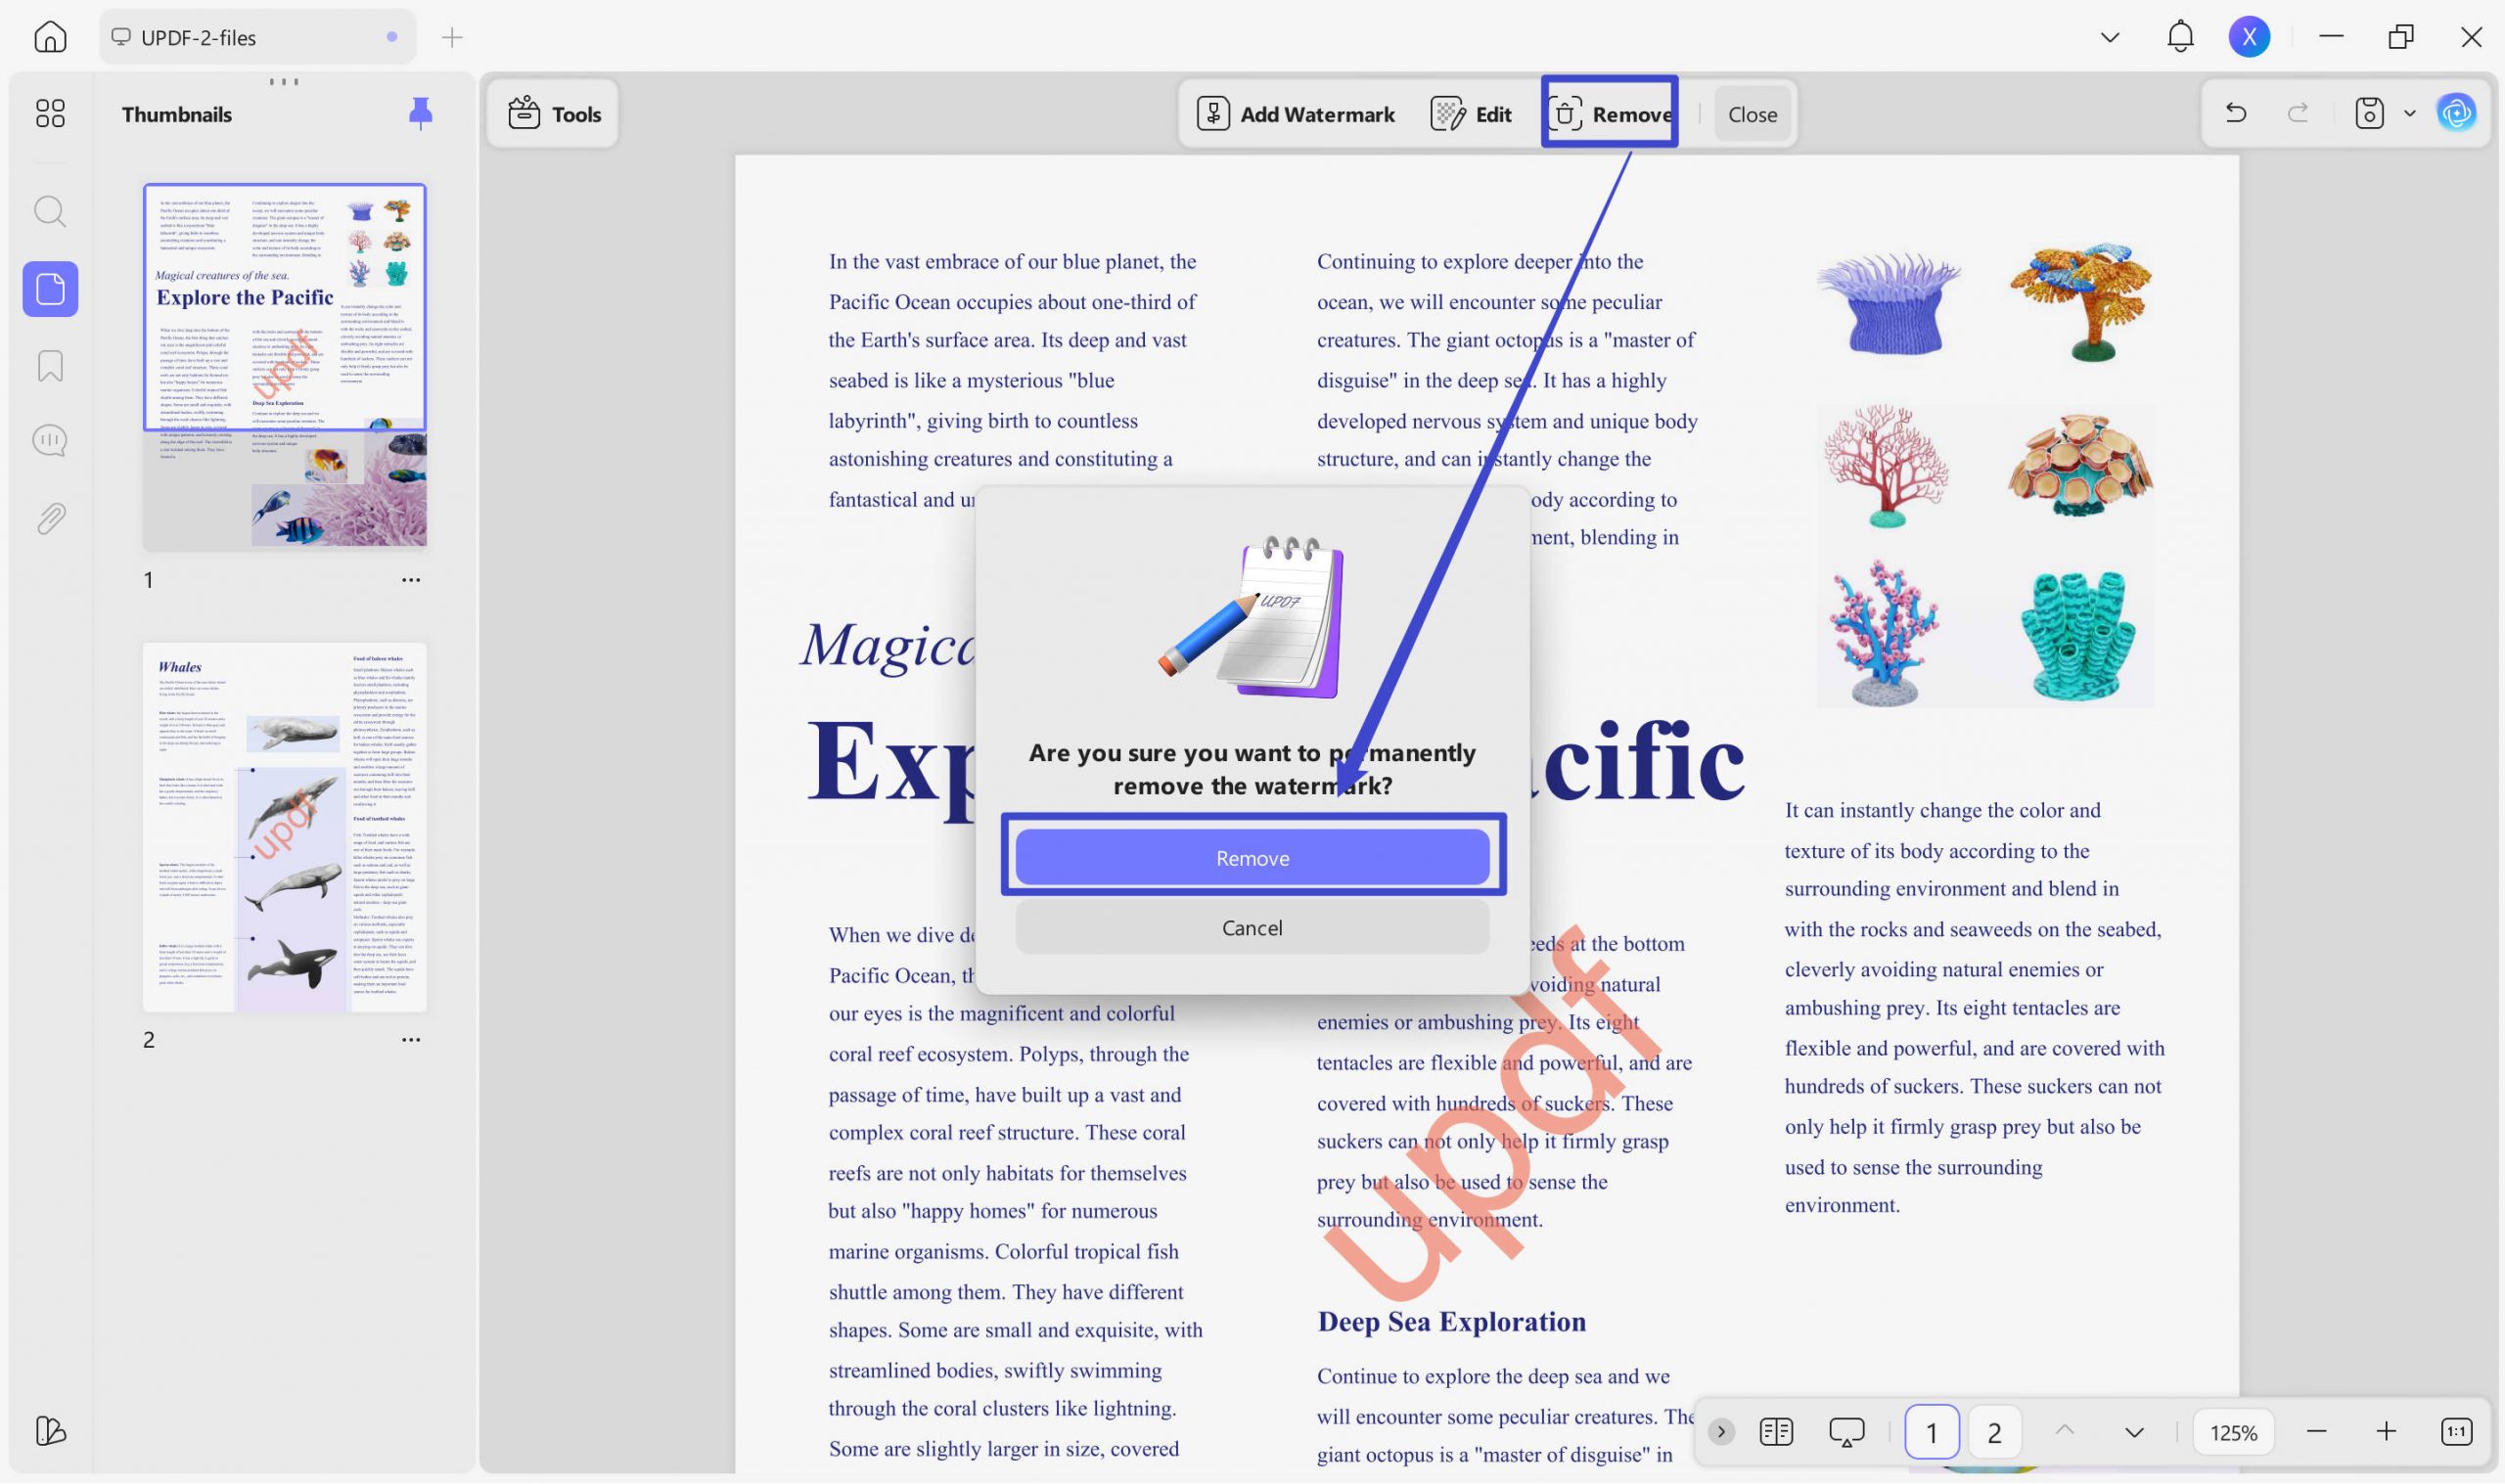Click the three-dot handle above Thumbnails panel
The width and height of the screenshot is (2505, 1484).
pos(284,81)
